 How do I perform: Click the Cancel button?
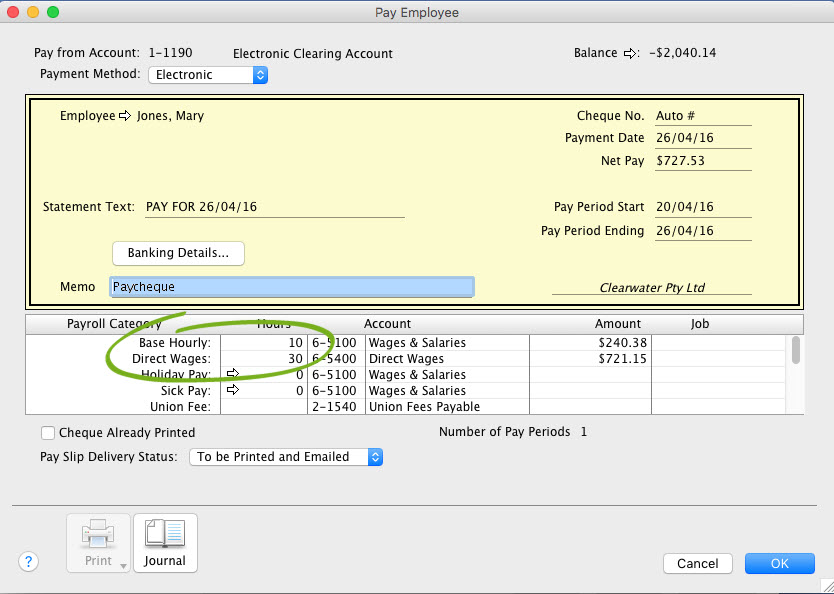coord(697,563)
